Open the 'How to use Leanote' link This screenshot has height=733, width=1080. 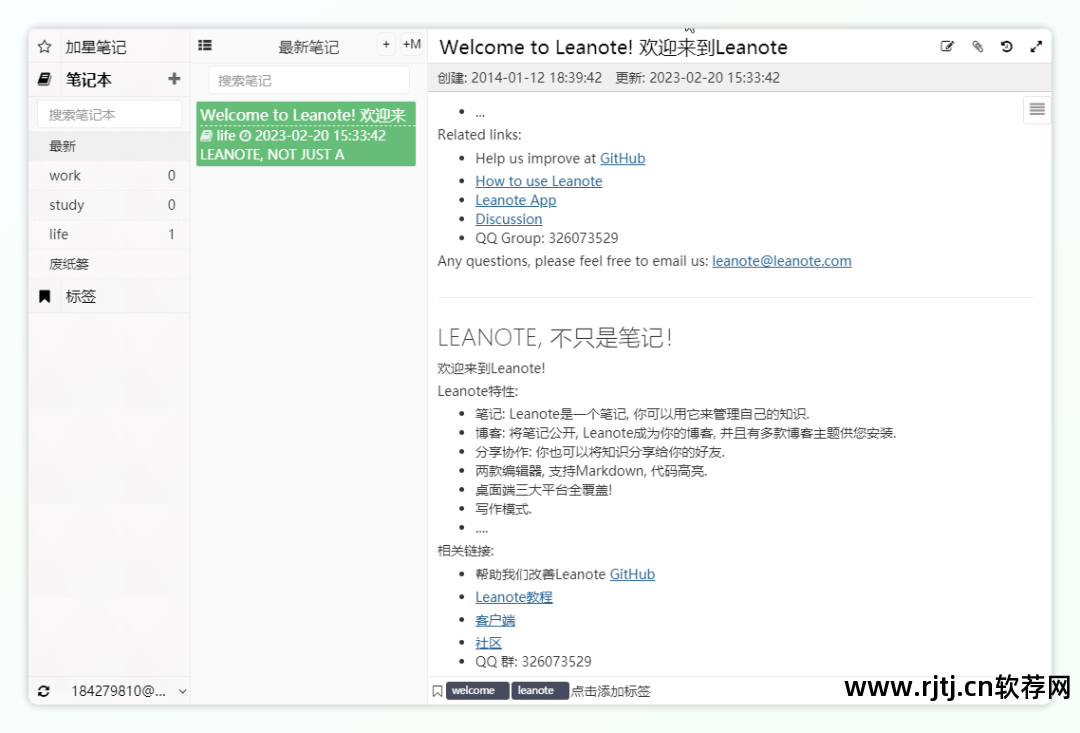tap(538, 181)
